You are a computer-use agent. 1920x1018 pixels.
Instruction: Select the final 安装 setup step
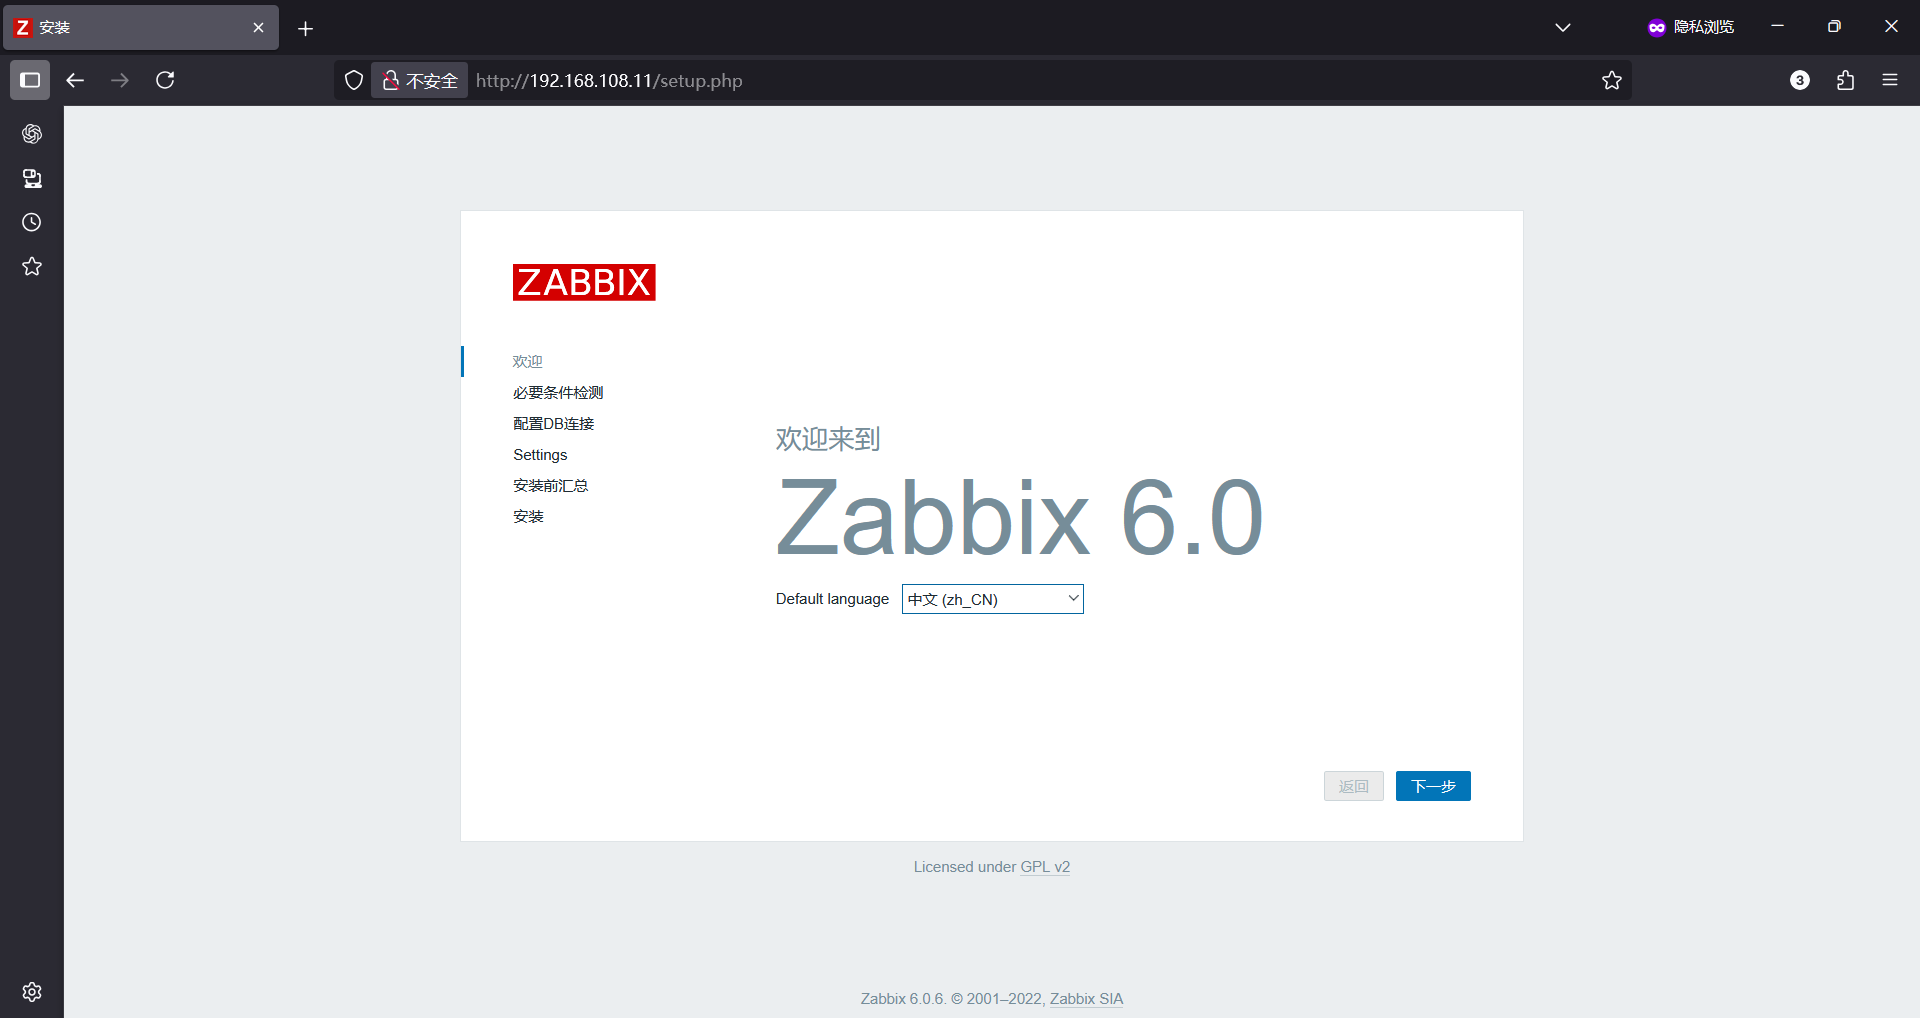tap(529, 516)
